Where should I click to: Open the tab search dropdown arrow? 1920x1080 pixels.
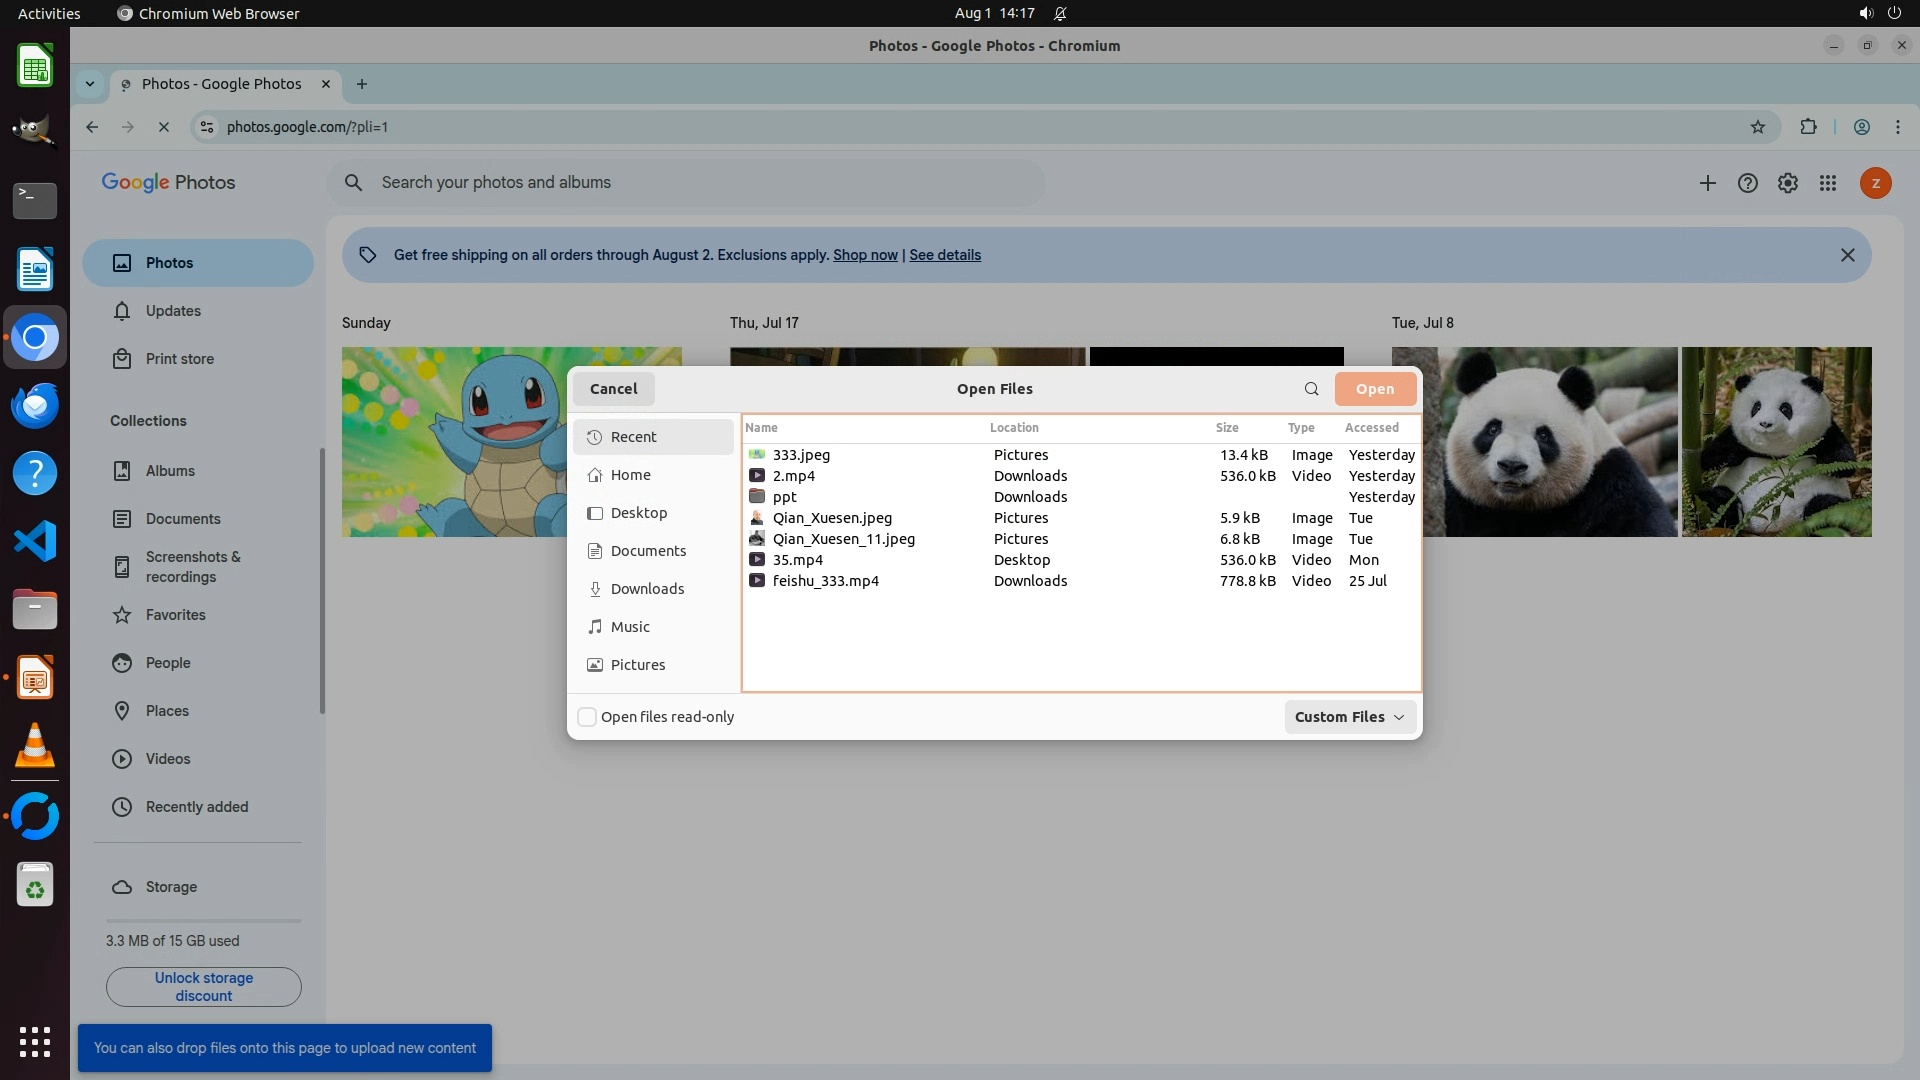(90, 84)
